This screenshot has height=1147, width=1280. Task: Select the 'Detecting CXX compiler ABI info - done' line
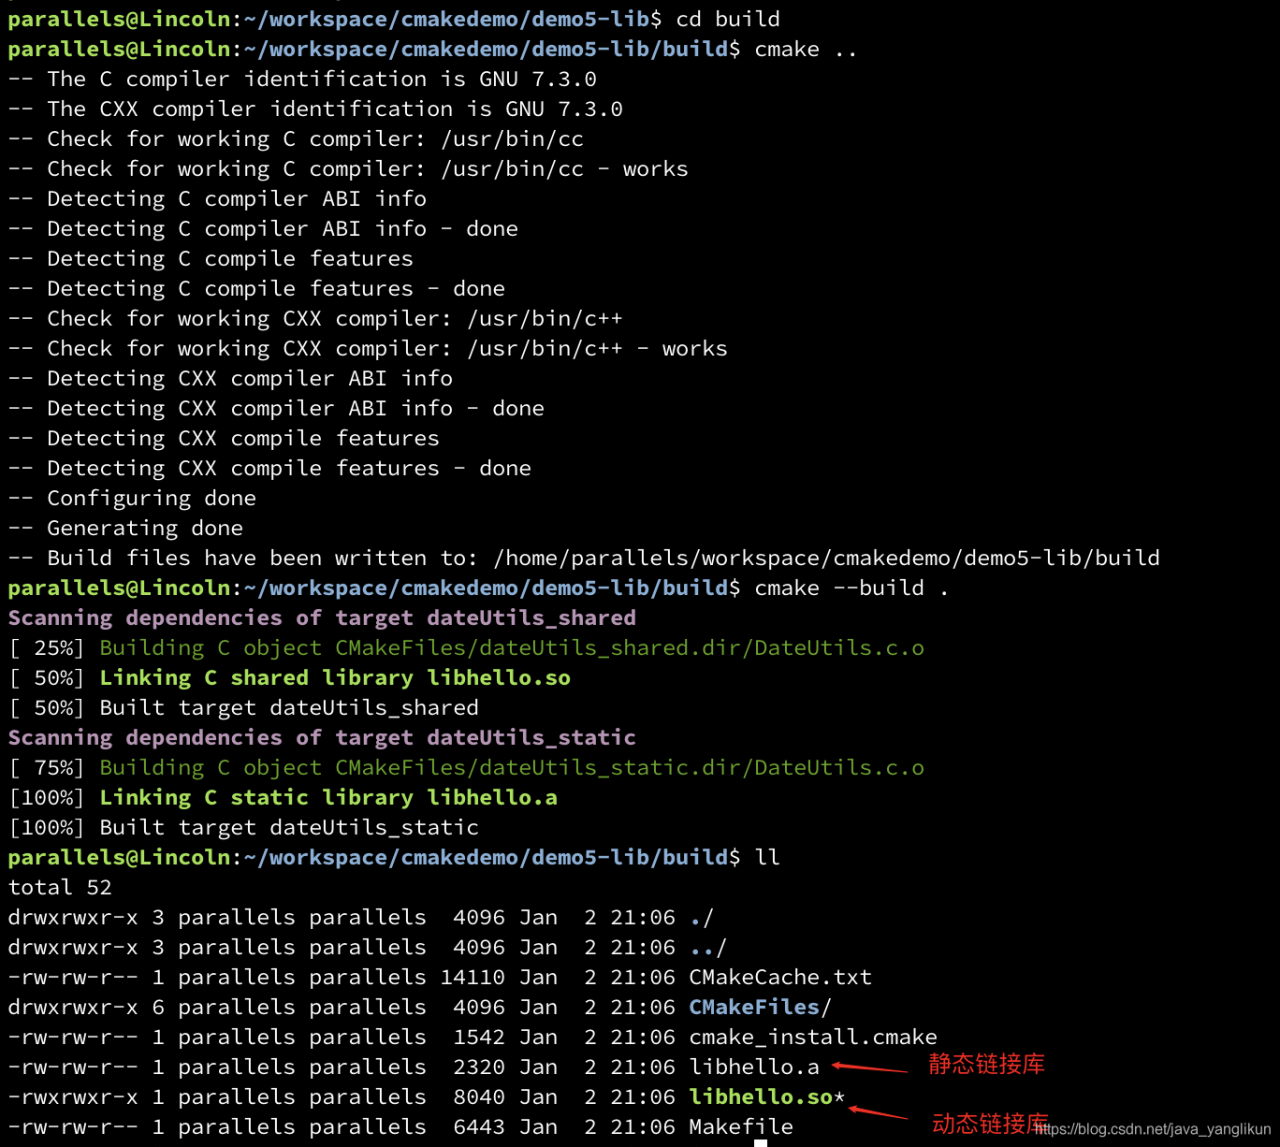coord(276,409)
